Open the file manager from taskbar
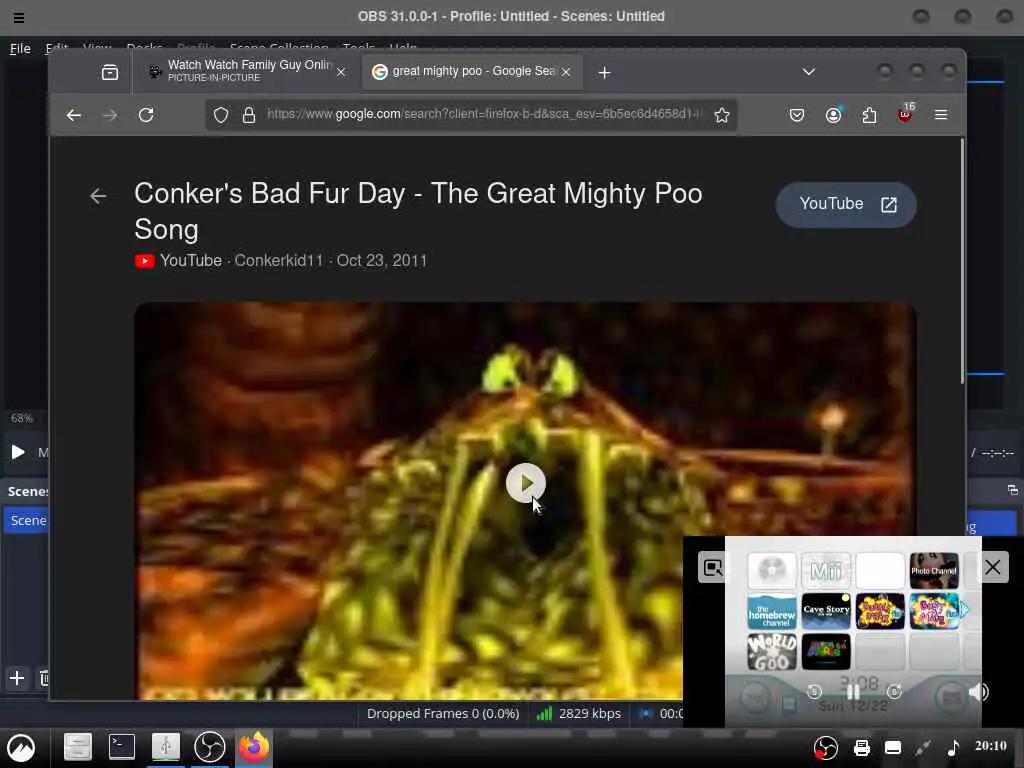The width and height of the screenshot is (1024, 768). tap(78, 747)
